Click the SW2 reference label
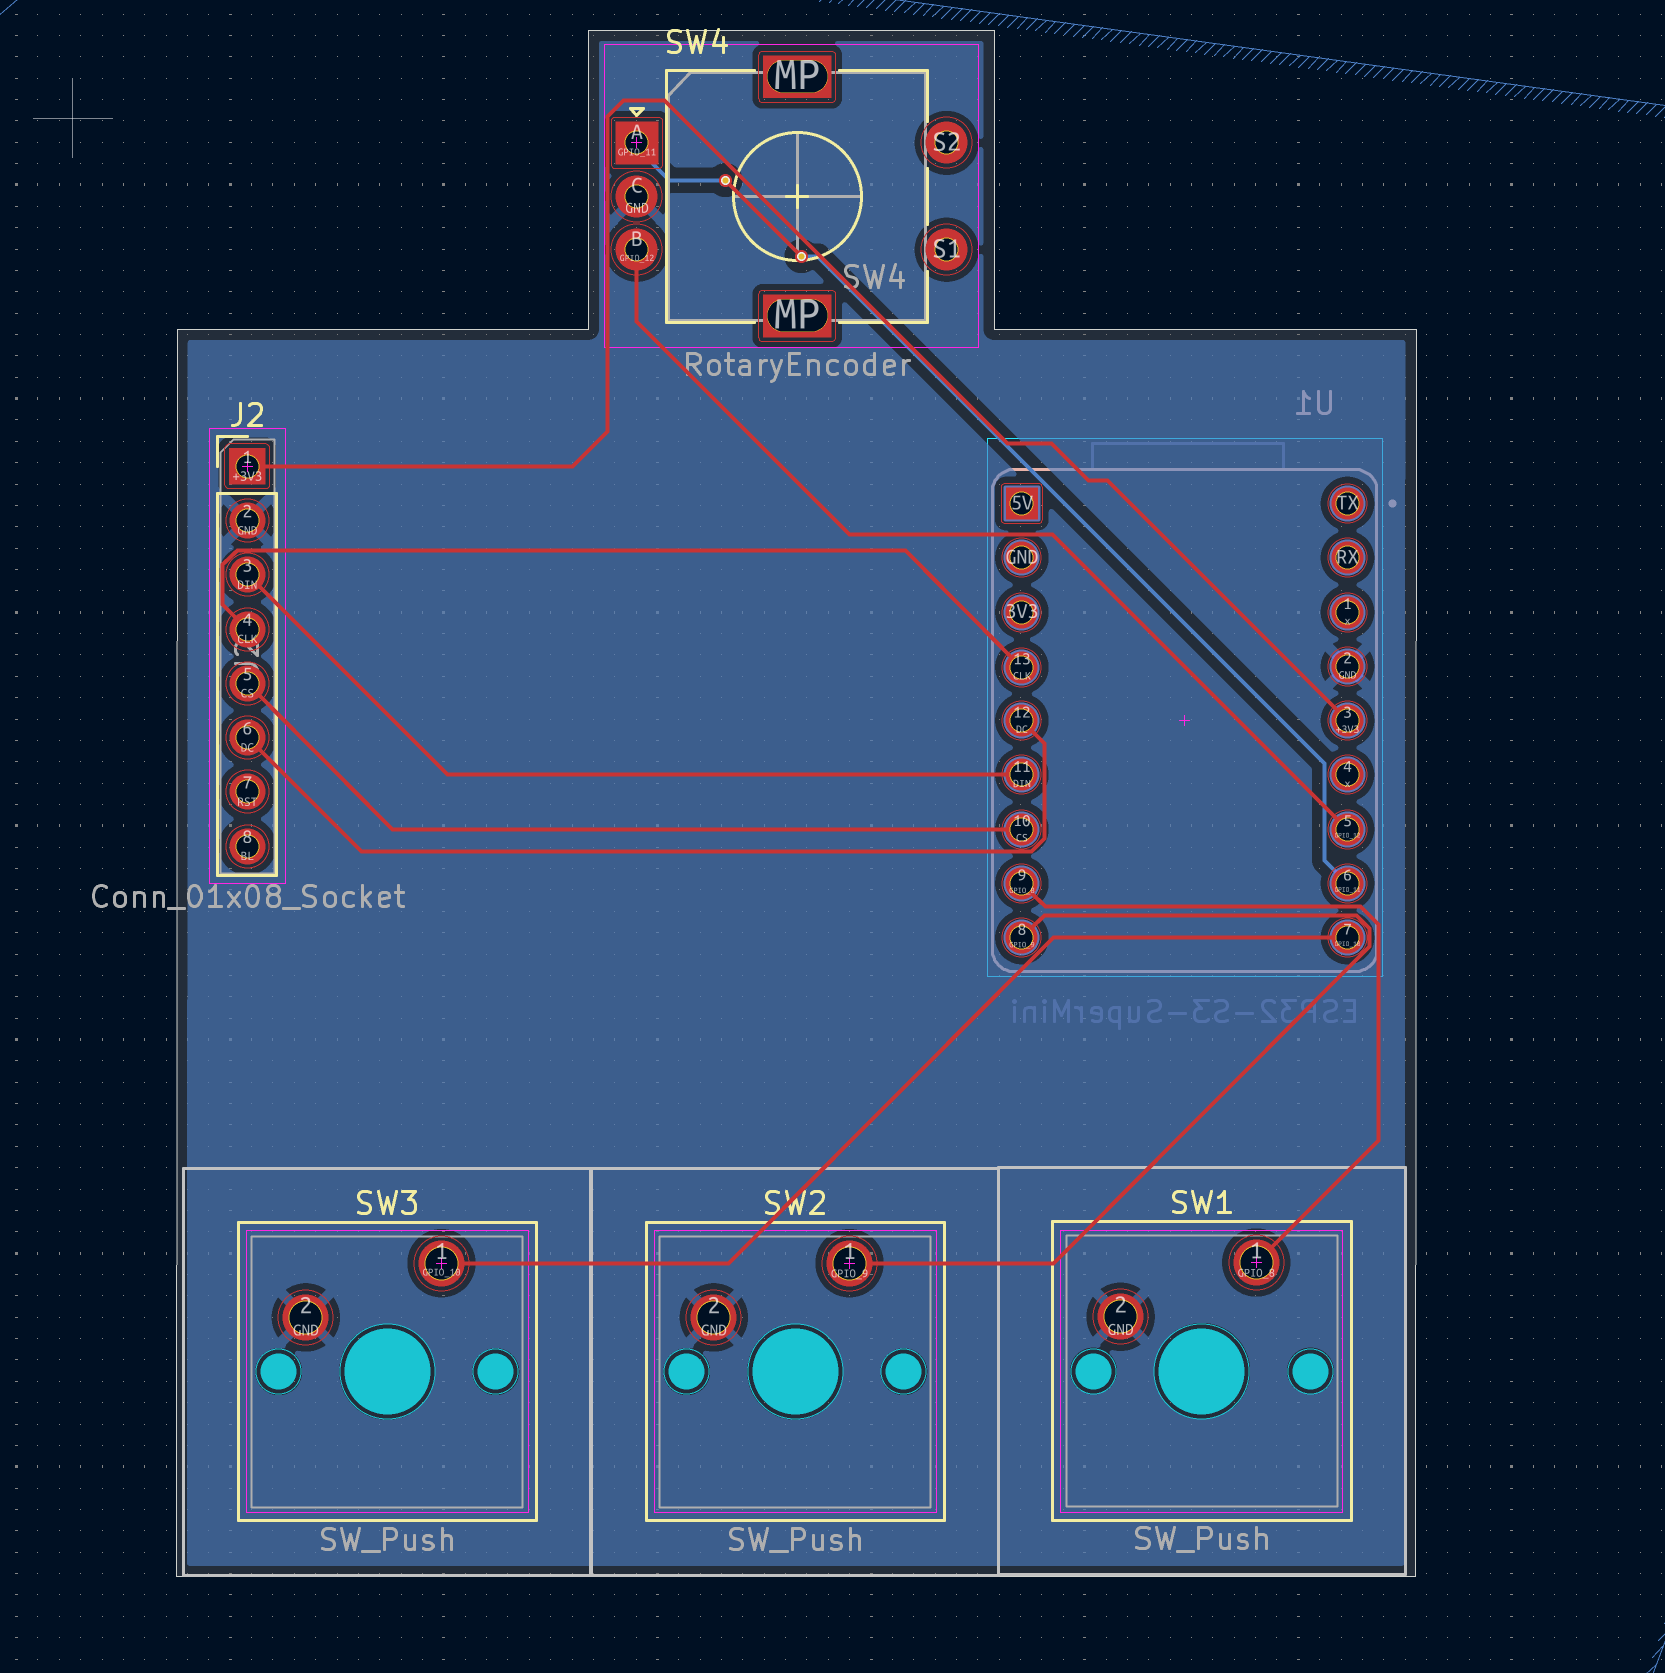This screenshot has width=1665, height=1673. 795,1203
